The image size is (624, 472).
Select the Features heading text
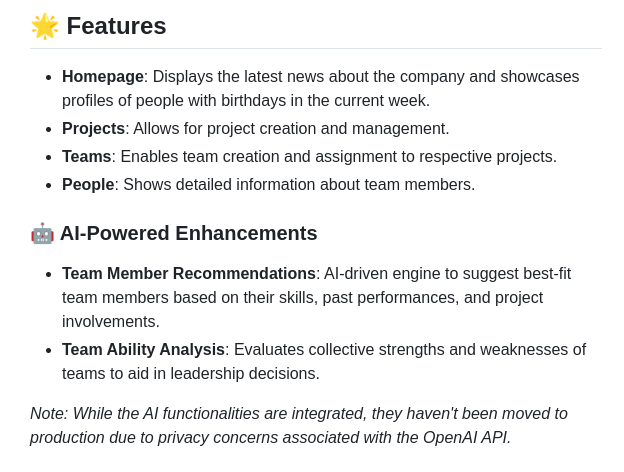(x=116, y=26)
